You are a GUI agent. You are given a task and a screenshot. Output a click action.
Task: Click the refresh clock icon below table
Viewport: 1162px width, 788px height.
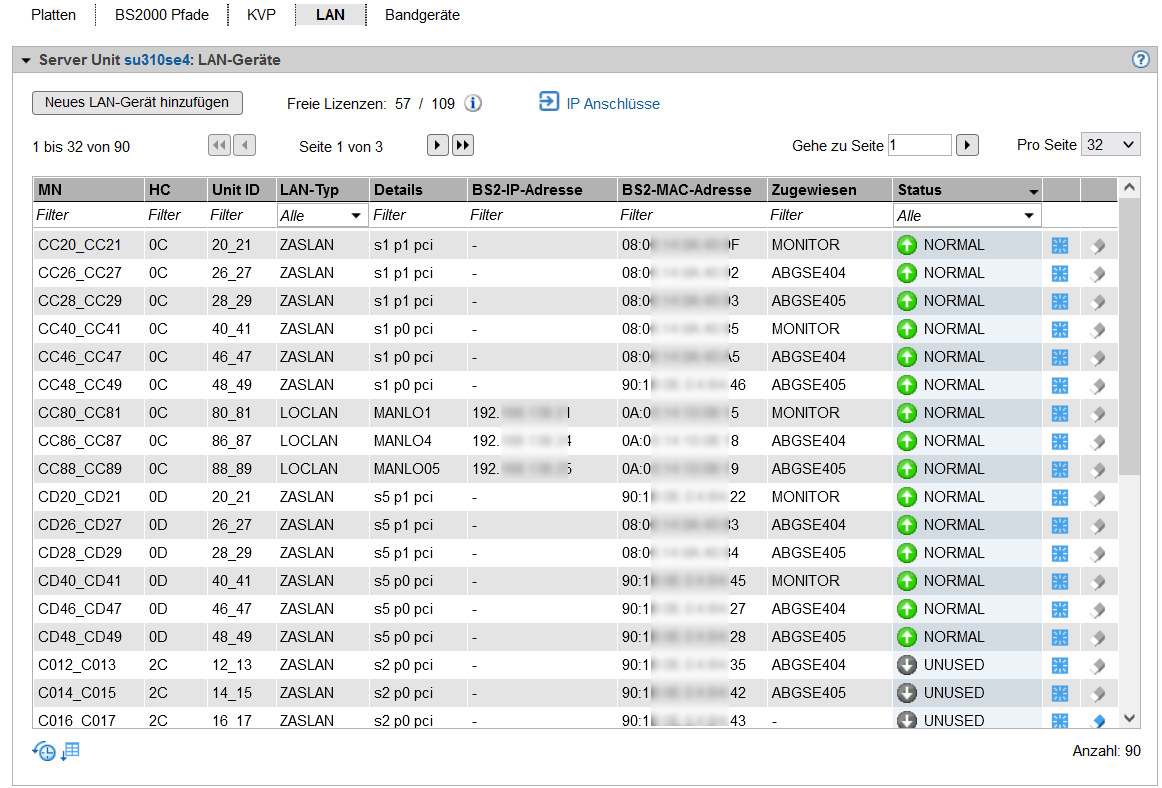click(44, 752)
